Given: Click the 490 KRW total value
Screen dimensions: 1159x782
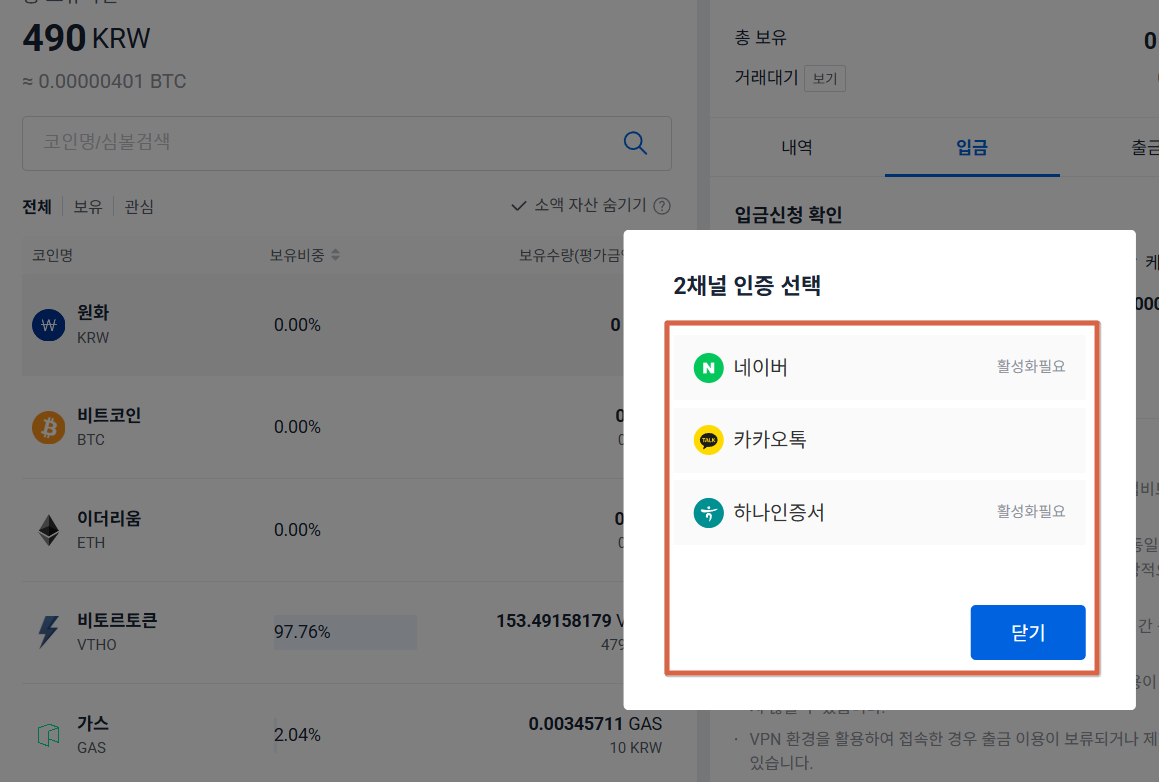Looking at the screenshot, I should tap(86, 38).
